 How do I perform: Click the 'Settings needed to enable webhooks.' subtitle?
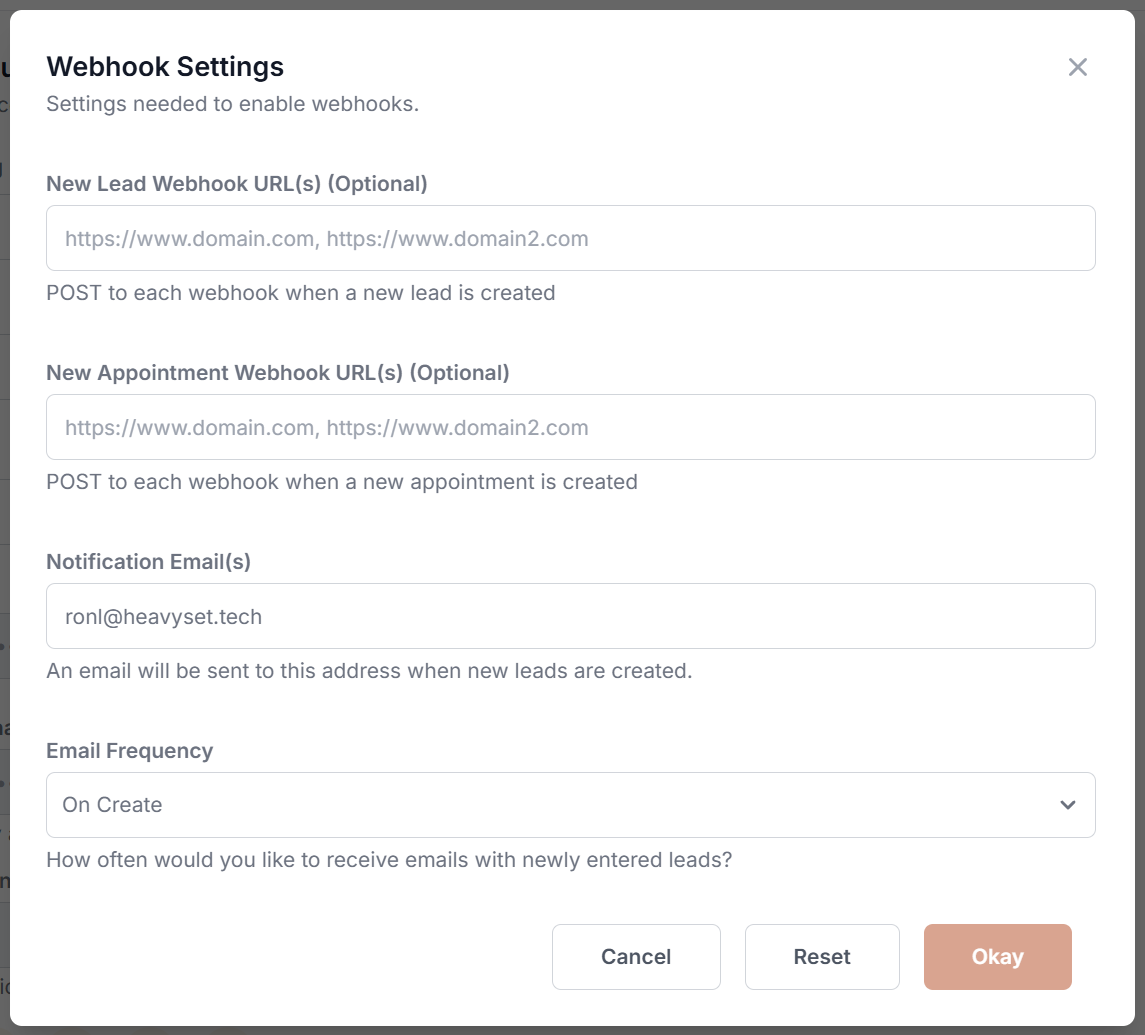point(232,104)
